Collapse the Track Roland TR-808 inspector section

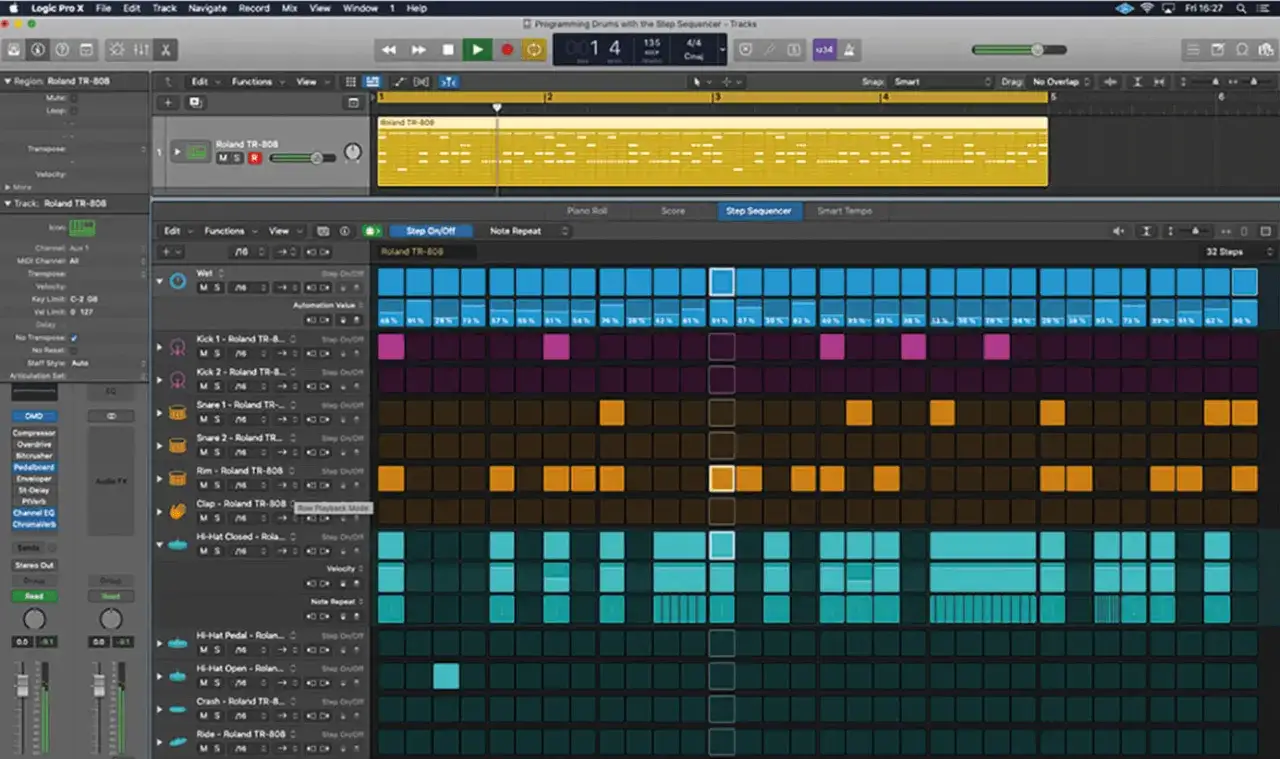click(8, 203)
